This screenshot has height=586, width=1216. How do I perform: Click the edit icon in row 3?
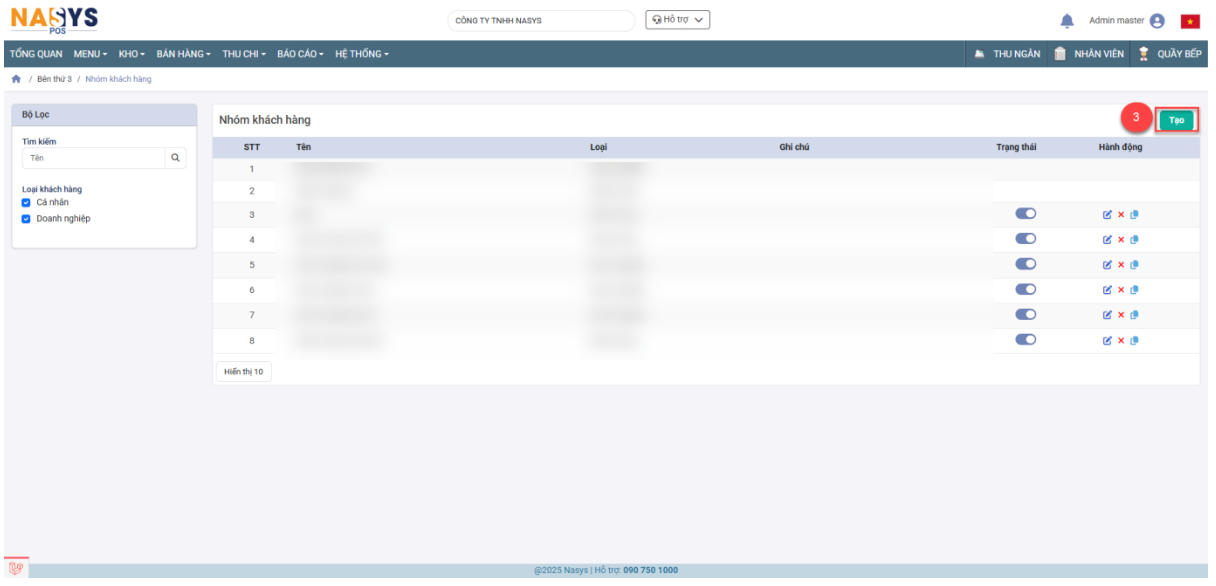pyautogui.click(x=1107, y=214)
